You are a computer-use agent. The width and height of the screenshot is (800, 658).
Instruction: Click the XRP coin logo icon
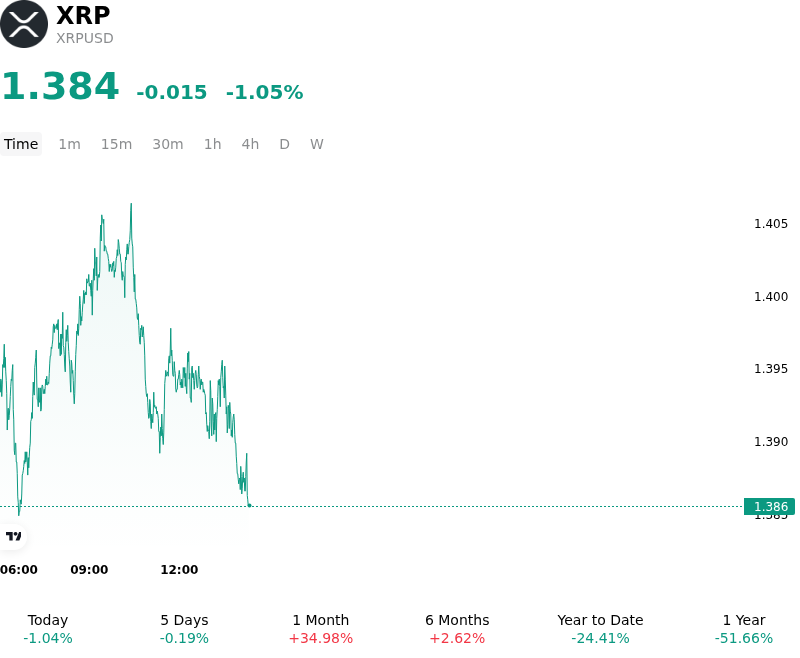[24, 24]
